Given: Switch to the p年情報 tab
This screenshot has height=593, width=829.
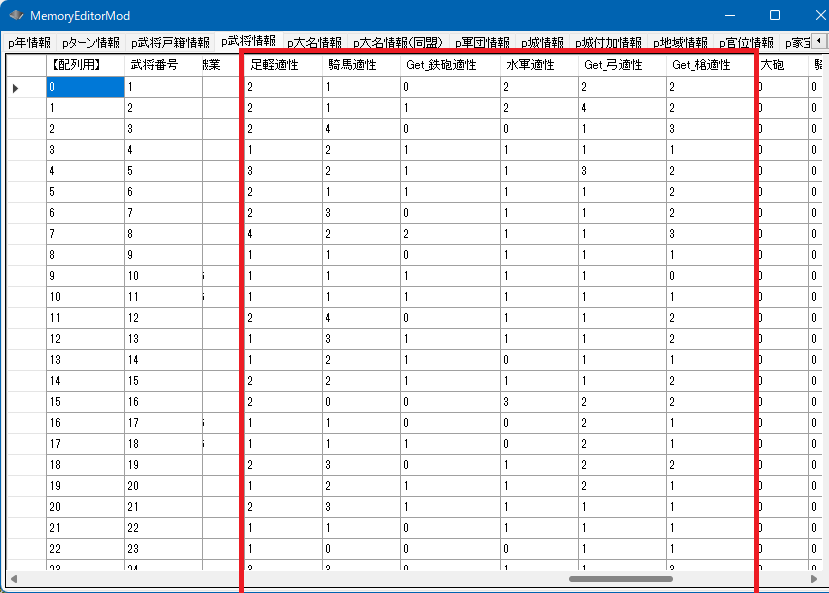Looking at the screenshot, I should (x=29, y=43).
